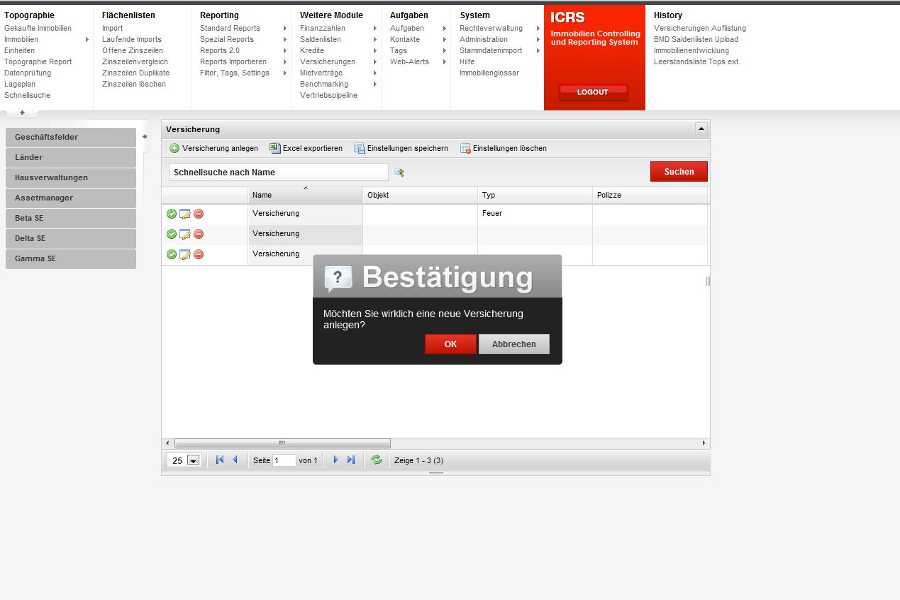The width and height of the screenshot is (900, 600).
Task: Open the Immobilienglossar menu entry
Action: (x=489, y=73)
